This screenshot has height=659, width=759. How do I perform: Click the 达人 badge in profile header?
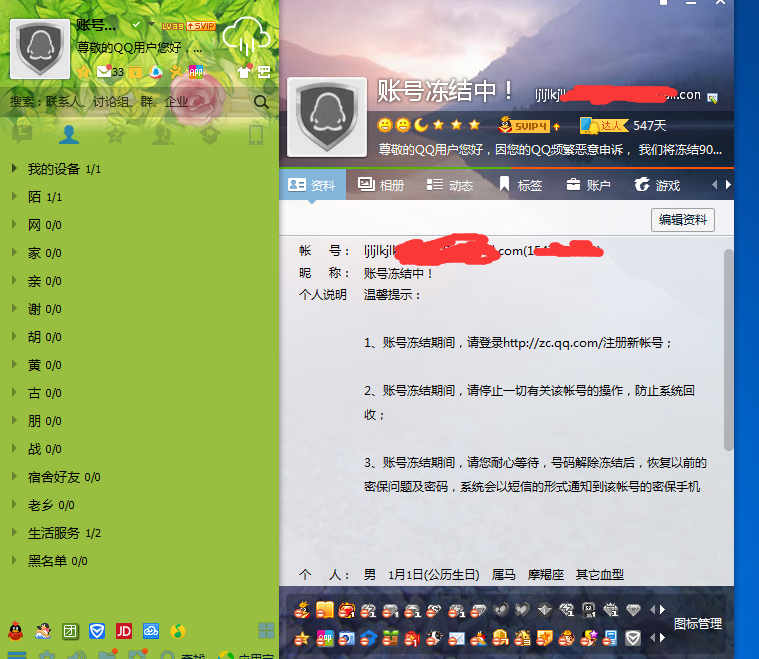pyautogui.click(x=604, y=126)
